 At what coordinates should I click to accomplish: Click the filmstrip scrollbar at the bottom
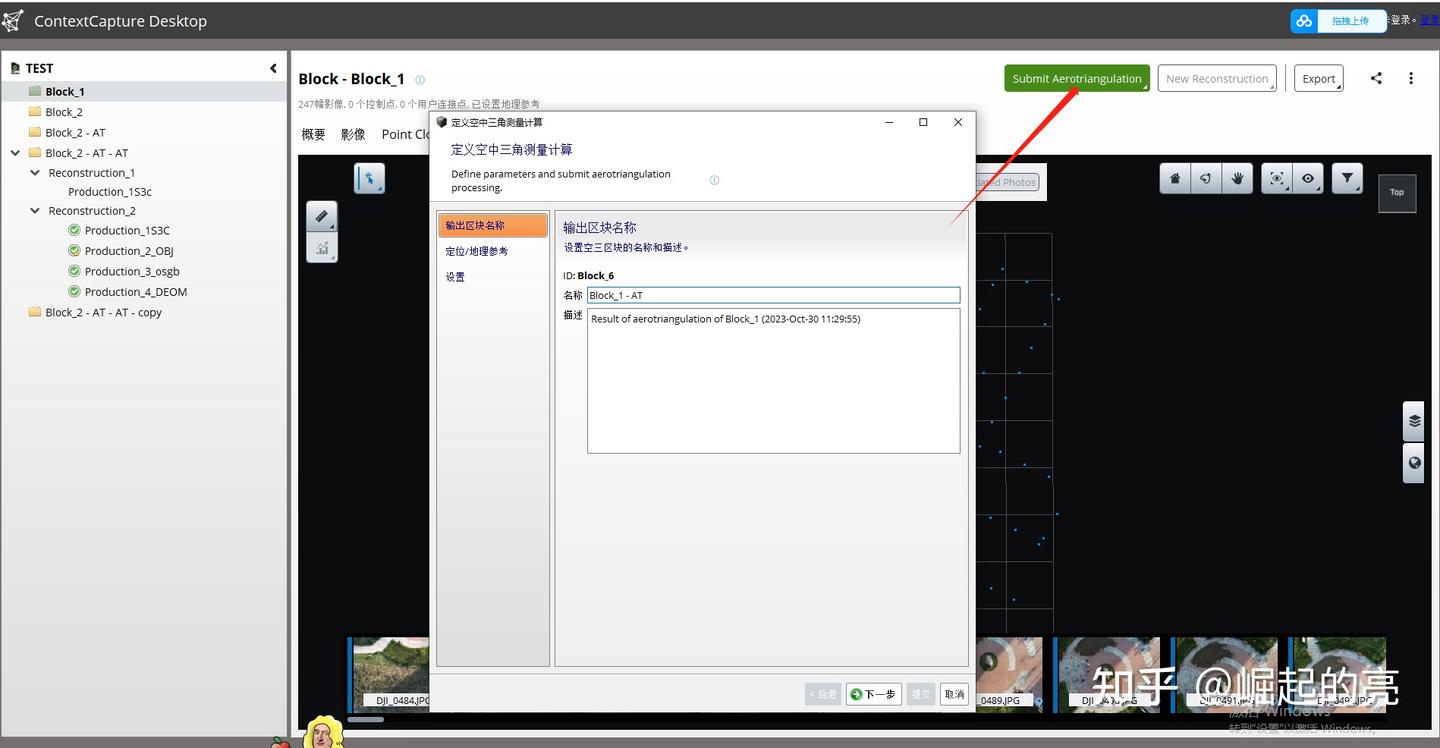pos(367,719)
